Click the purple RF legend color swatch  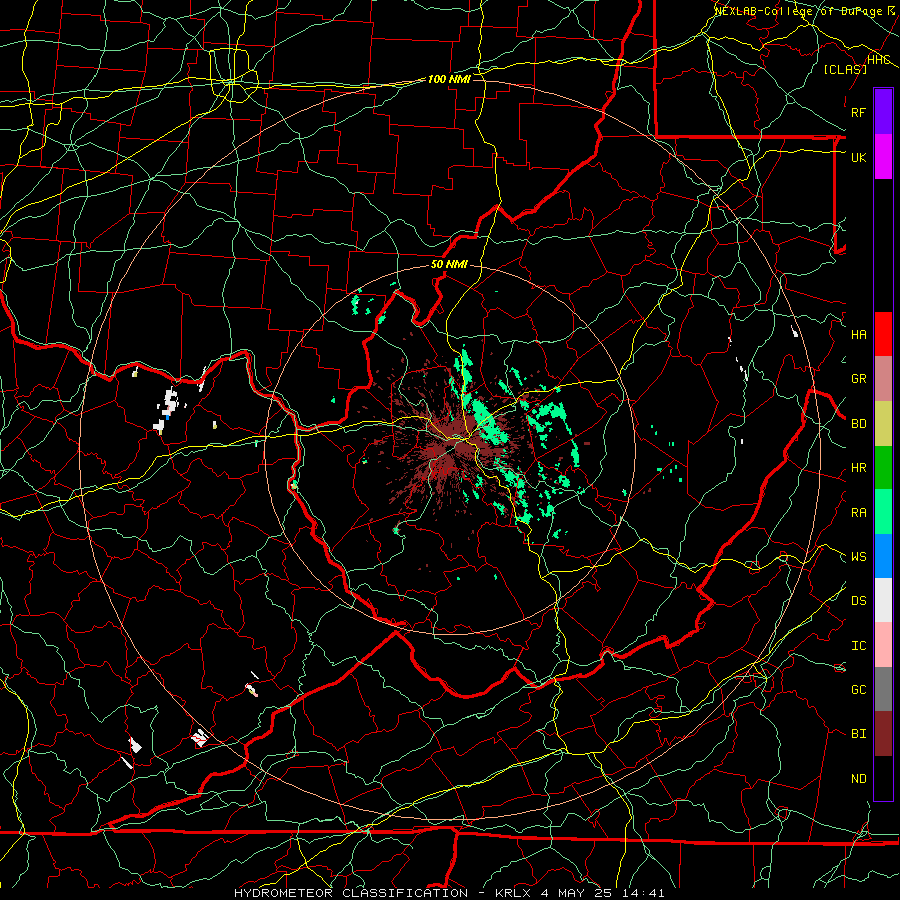(x=883, y=112)
